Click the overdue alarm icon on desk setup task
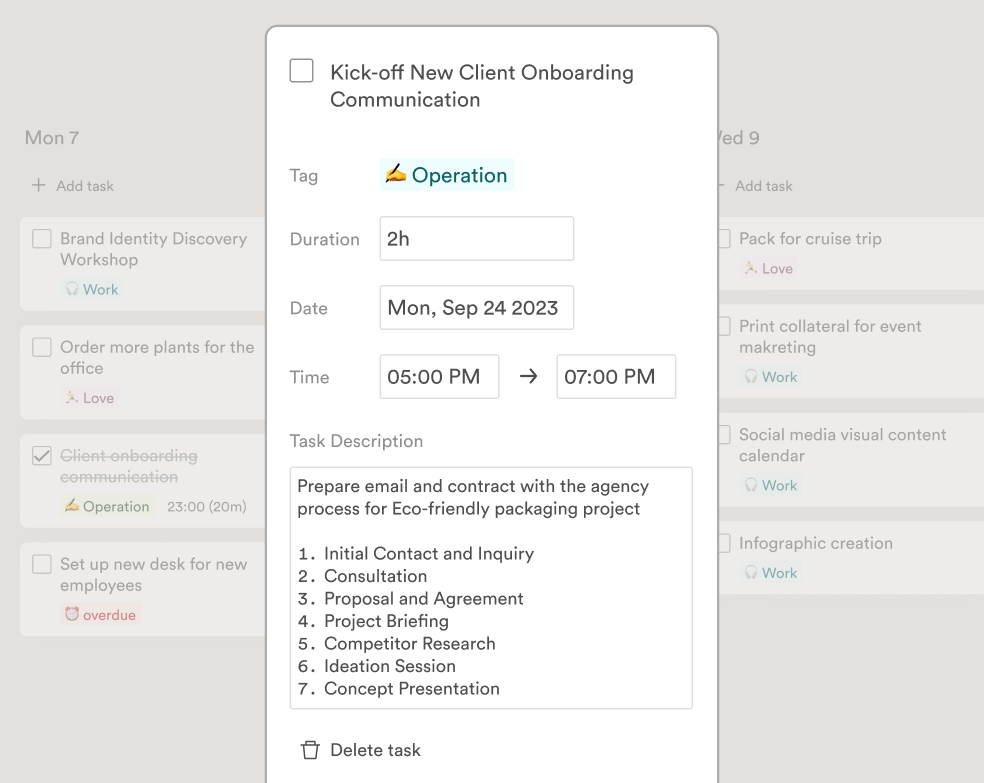 73,614
